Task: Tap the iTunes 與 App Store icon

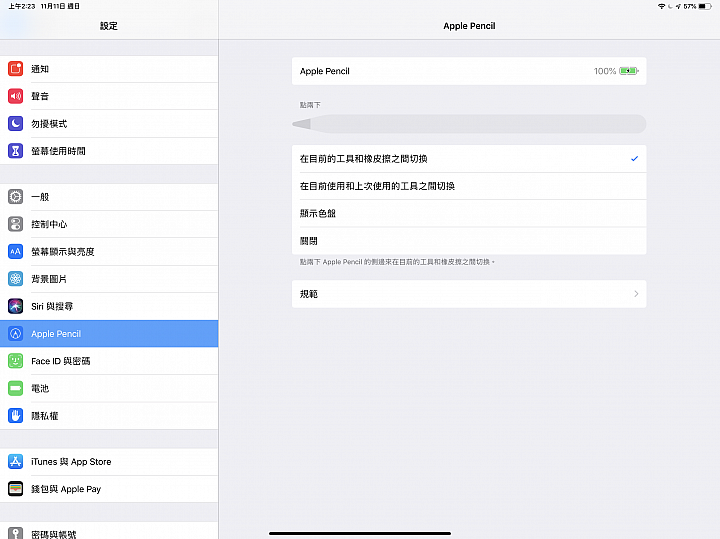Action: pos(16,461)
